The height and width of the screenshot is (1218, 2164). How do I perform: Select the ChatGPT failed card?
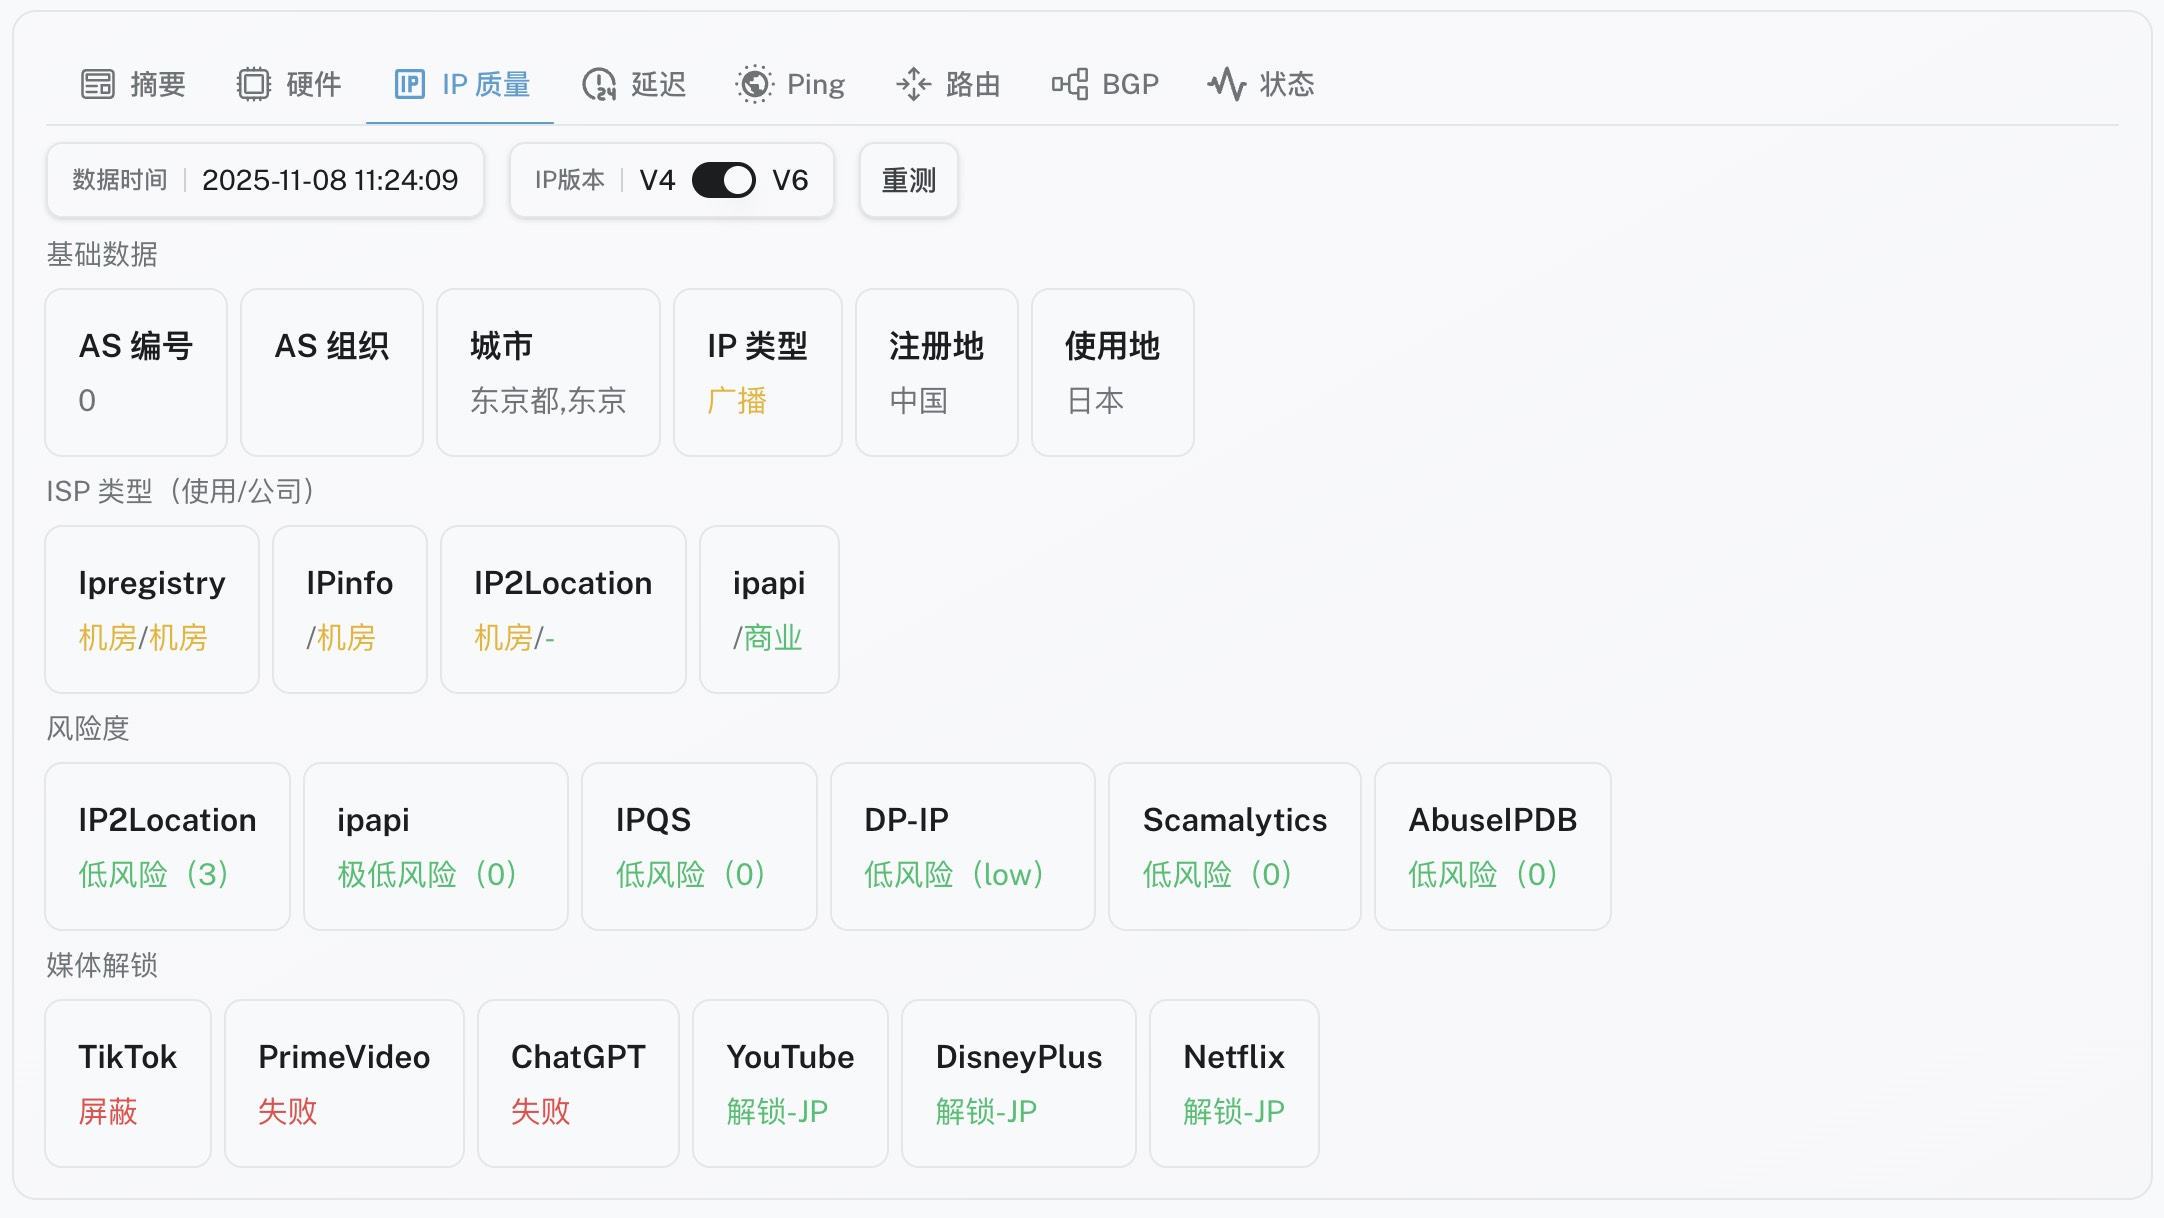(578, 1083)
